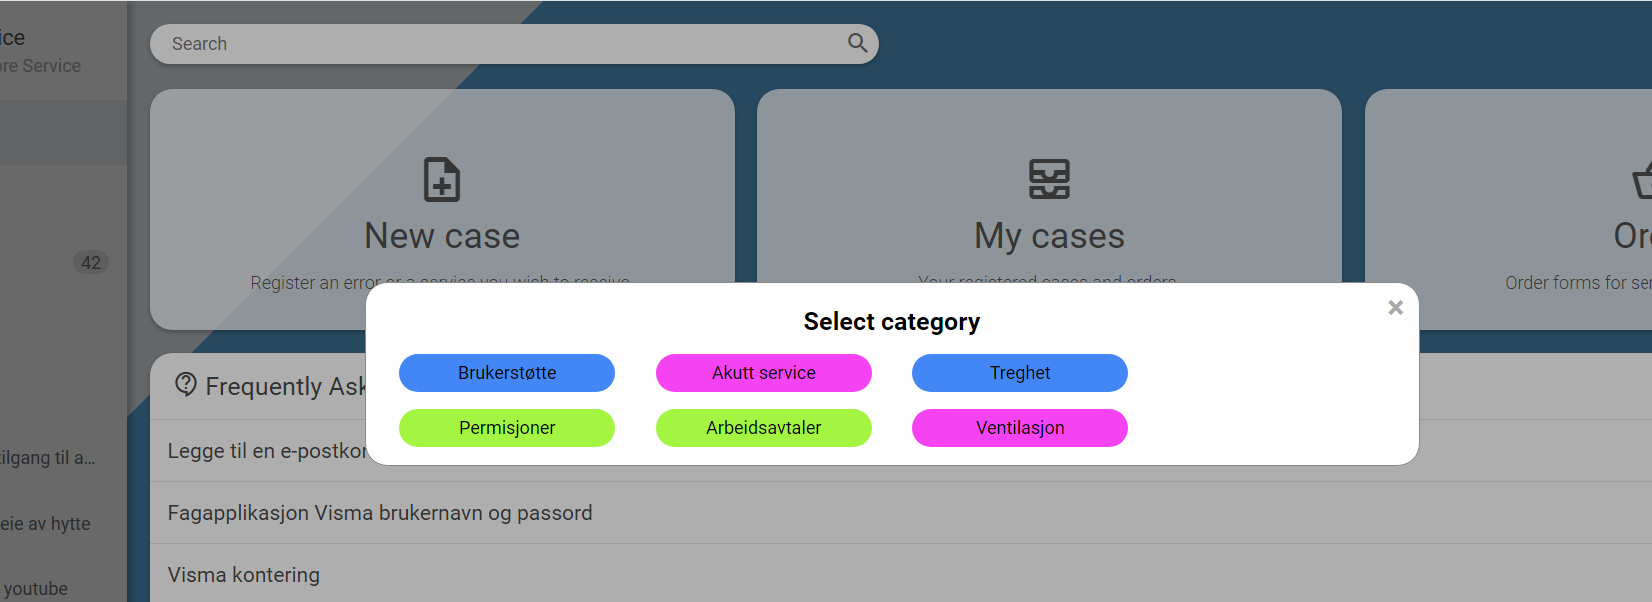Click the My cases inbox icon
Viewport: 1652px width, 602px height.
(x=1049, y=180)
